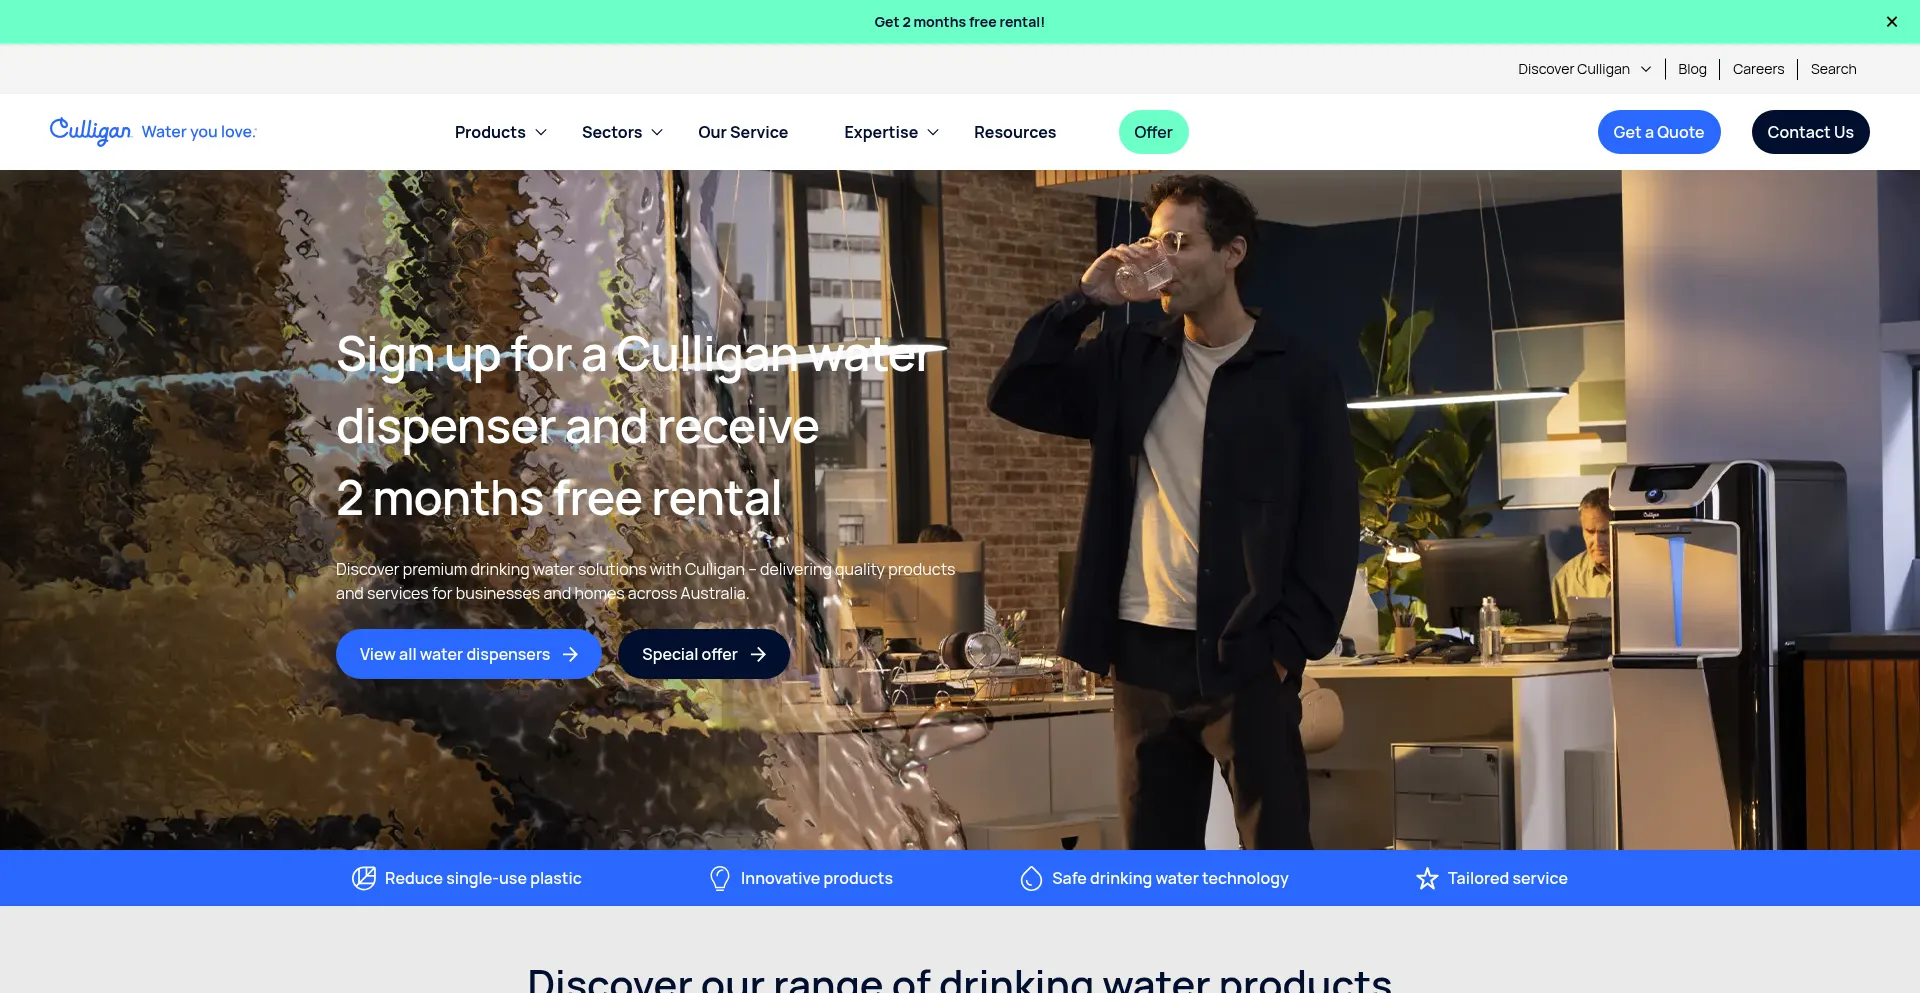This screenshot has height=993, width=1920.
Task: Dismiss the free rental promo banner
Action: [1891, 22]
